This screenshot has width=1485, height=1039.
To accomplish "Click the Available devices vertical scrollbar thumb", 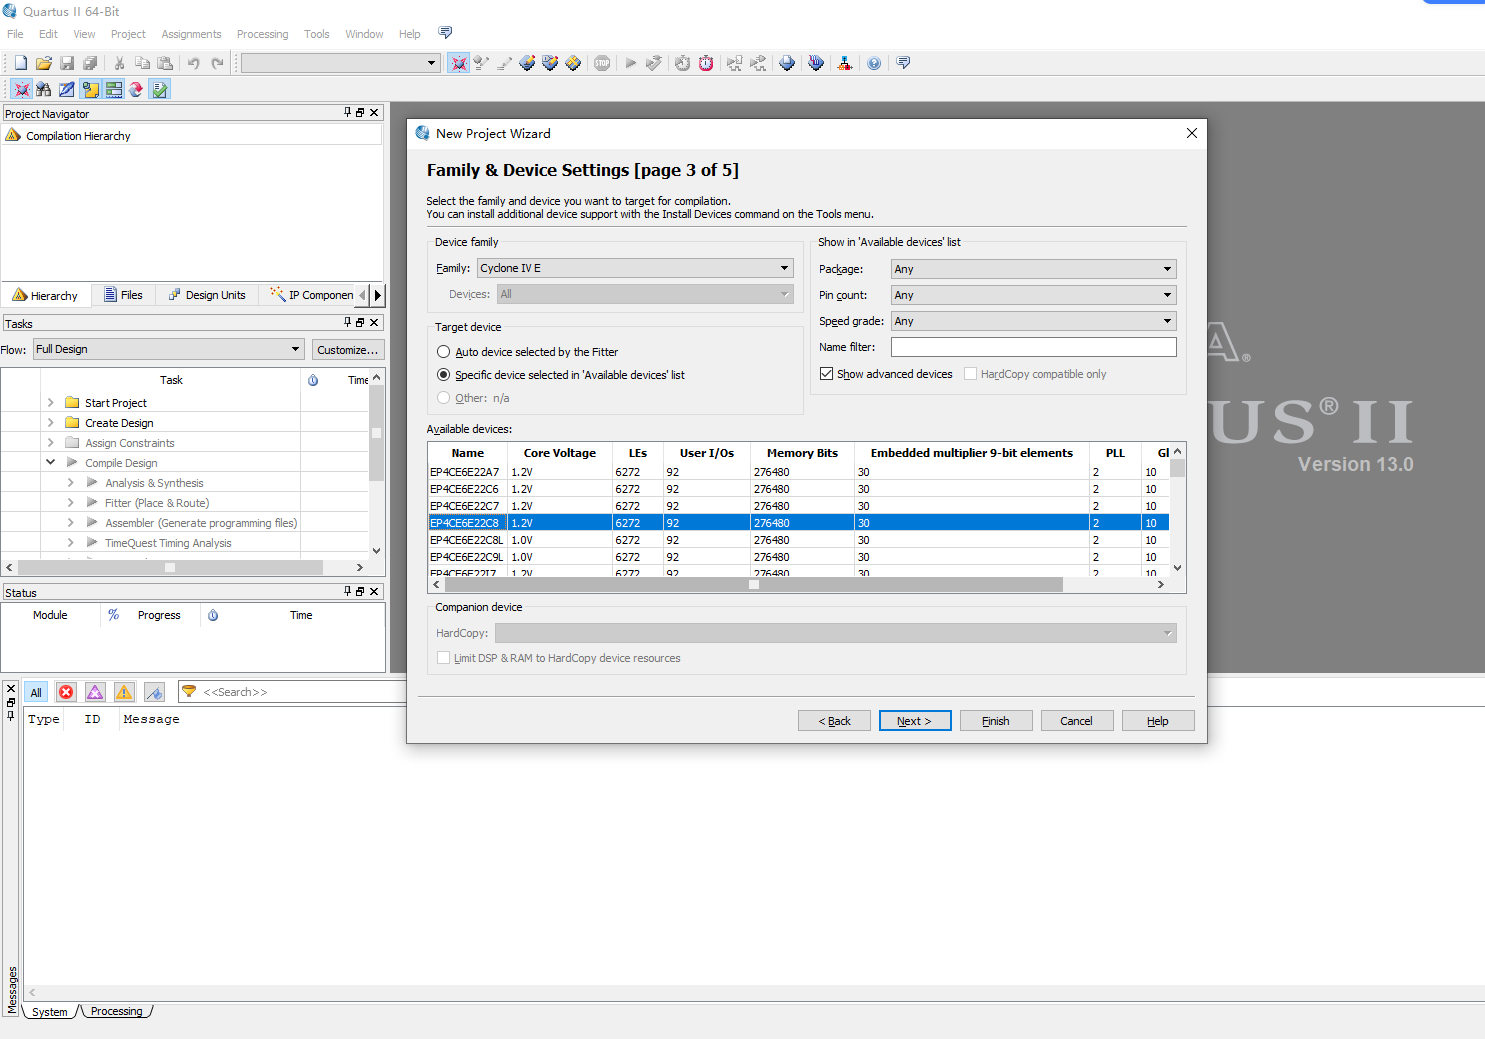I will tap(1177, 468).
